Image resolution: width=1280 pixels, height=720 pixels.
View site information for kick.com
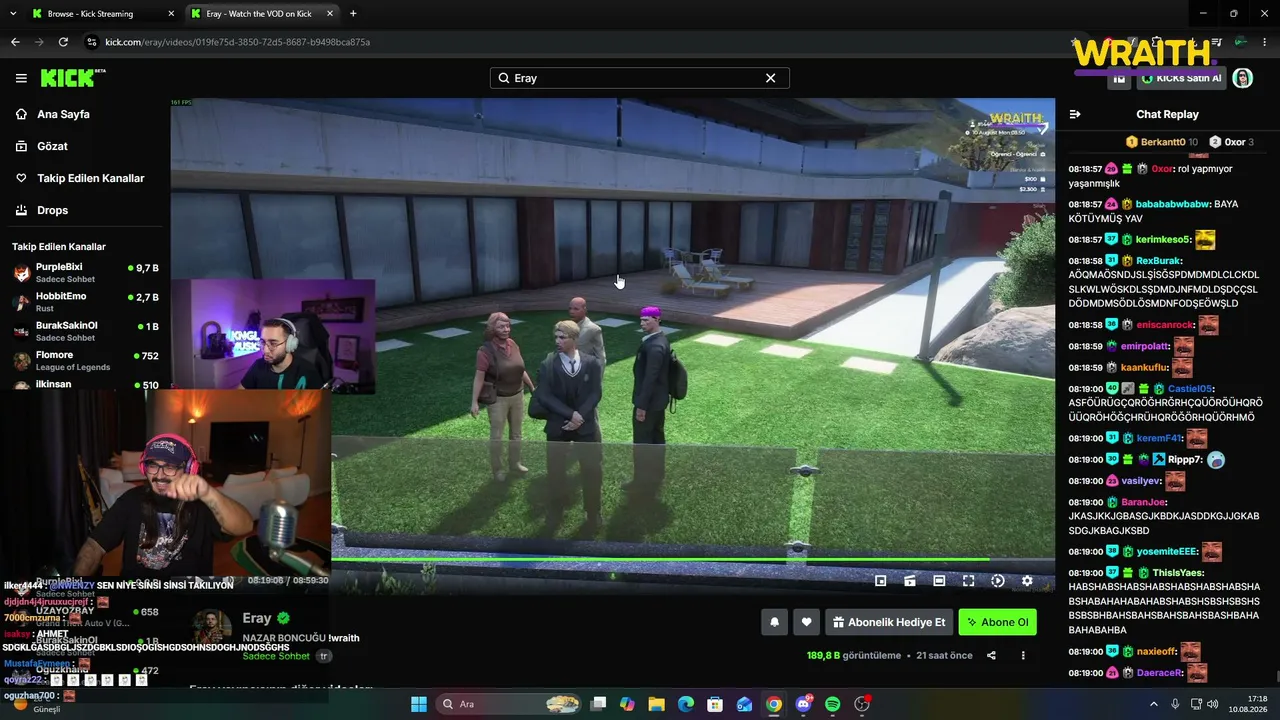tap(92, 42)
